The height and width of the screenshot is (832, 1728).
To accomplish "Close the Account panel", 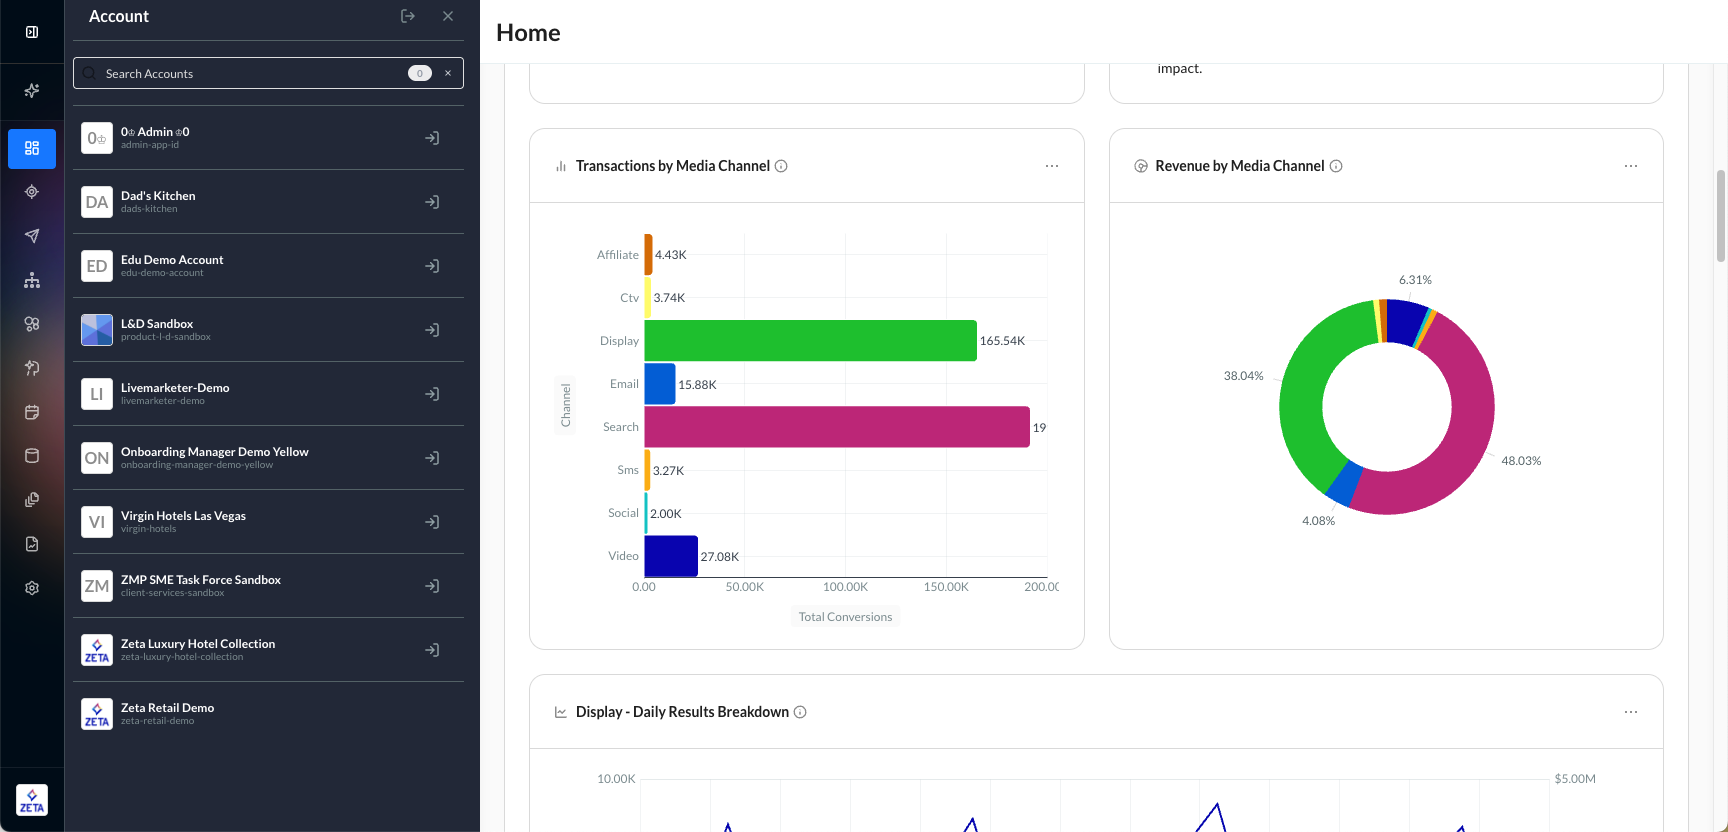I will tap(448, 16).
